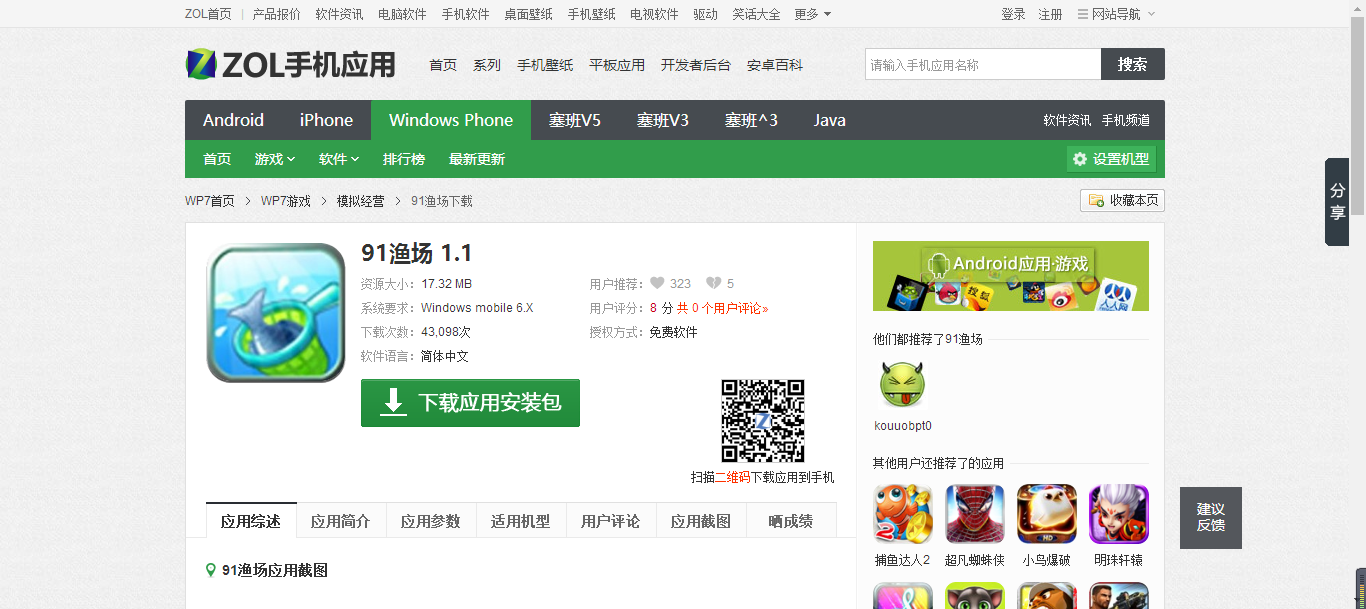Expand the 网站导航 dropdown menu
Viewport: 1366px width, 609px height.
(x=1116, y=14)
